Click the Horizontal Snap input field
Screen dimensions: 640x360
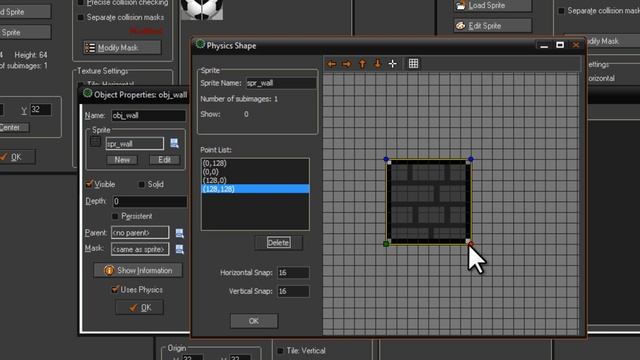click(293, 273)
